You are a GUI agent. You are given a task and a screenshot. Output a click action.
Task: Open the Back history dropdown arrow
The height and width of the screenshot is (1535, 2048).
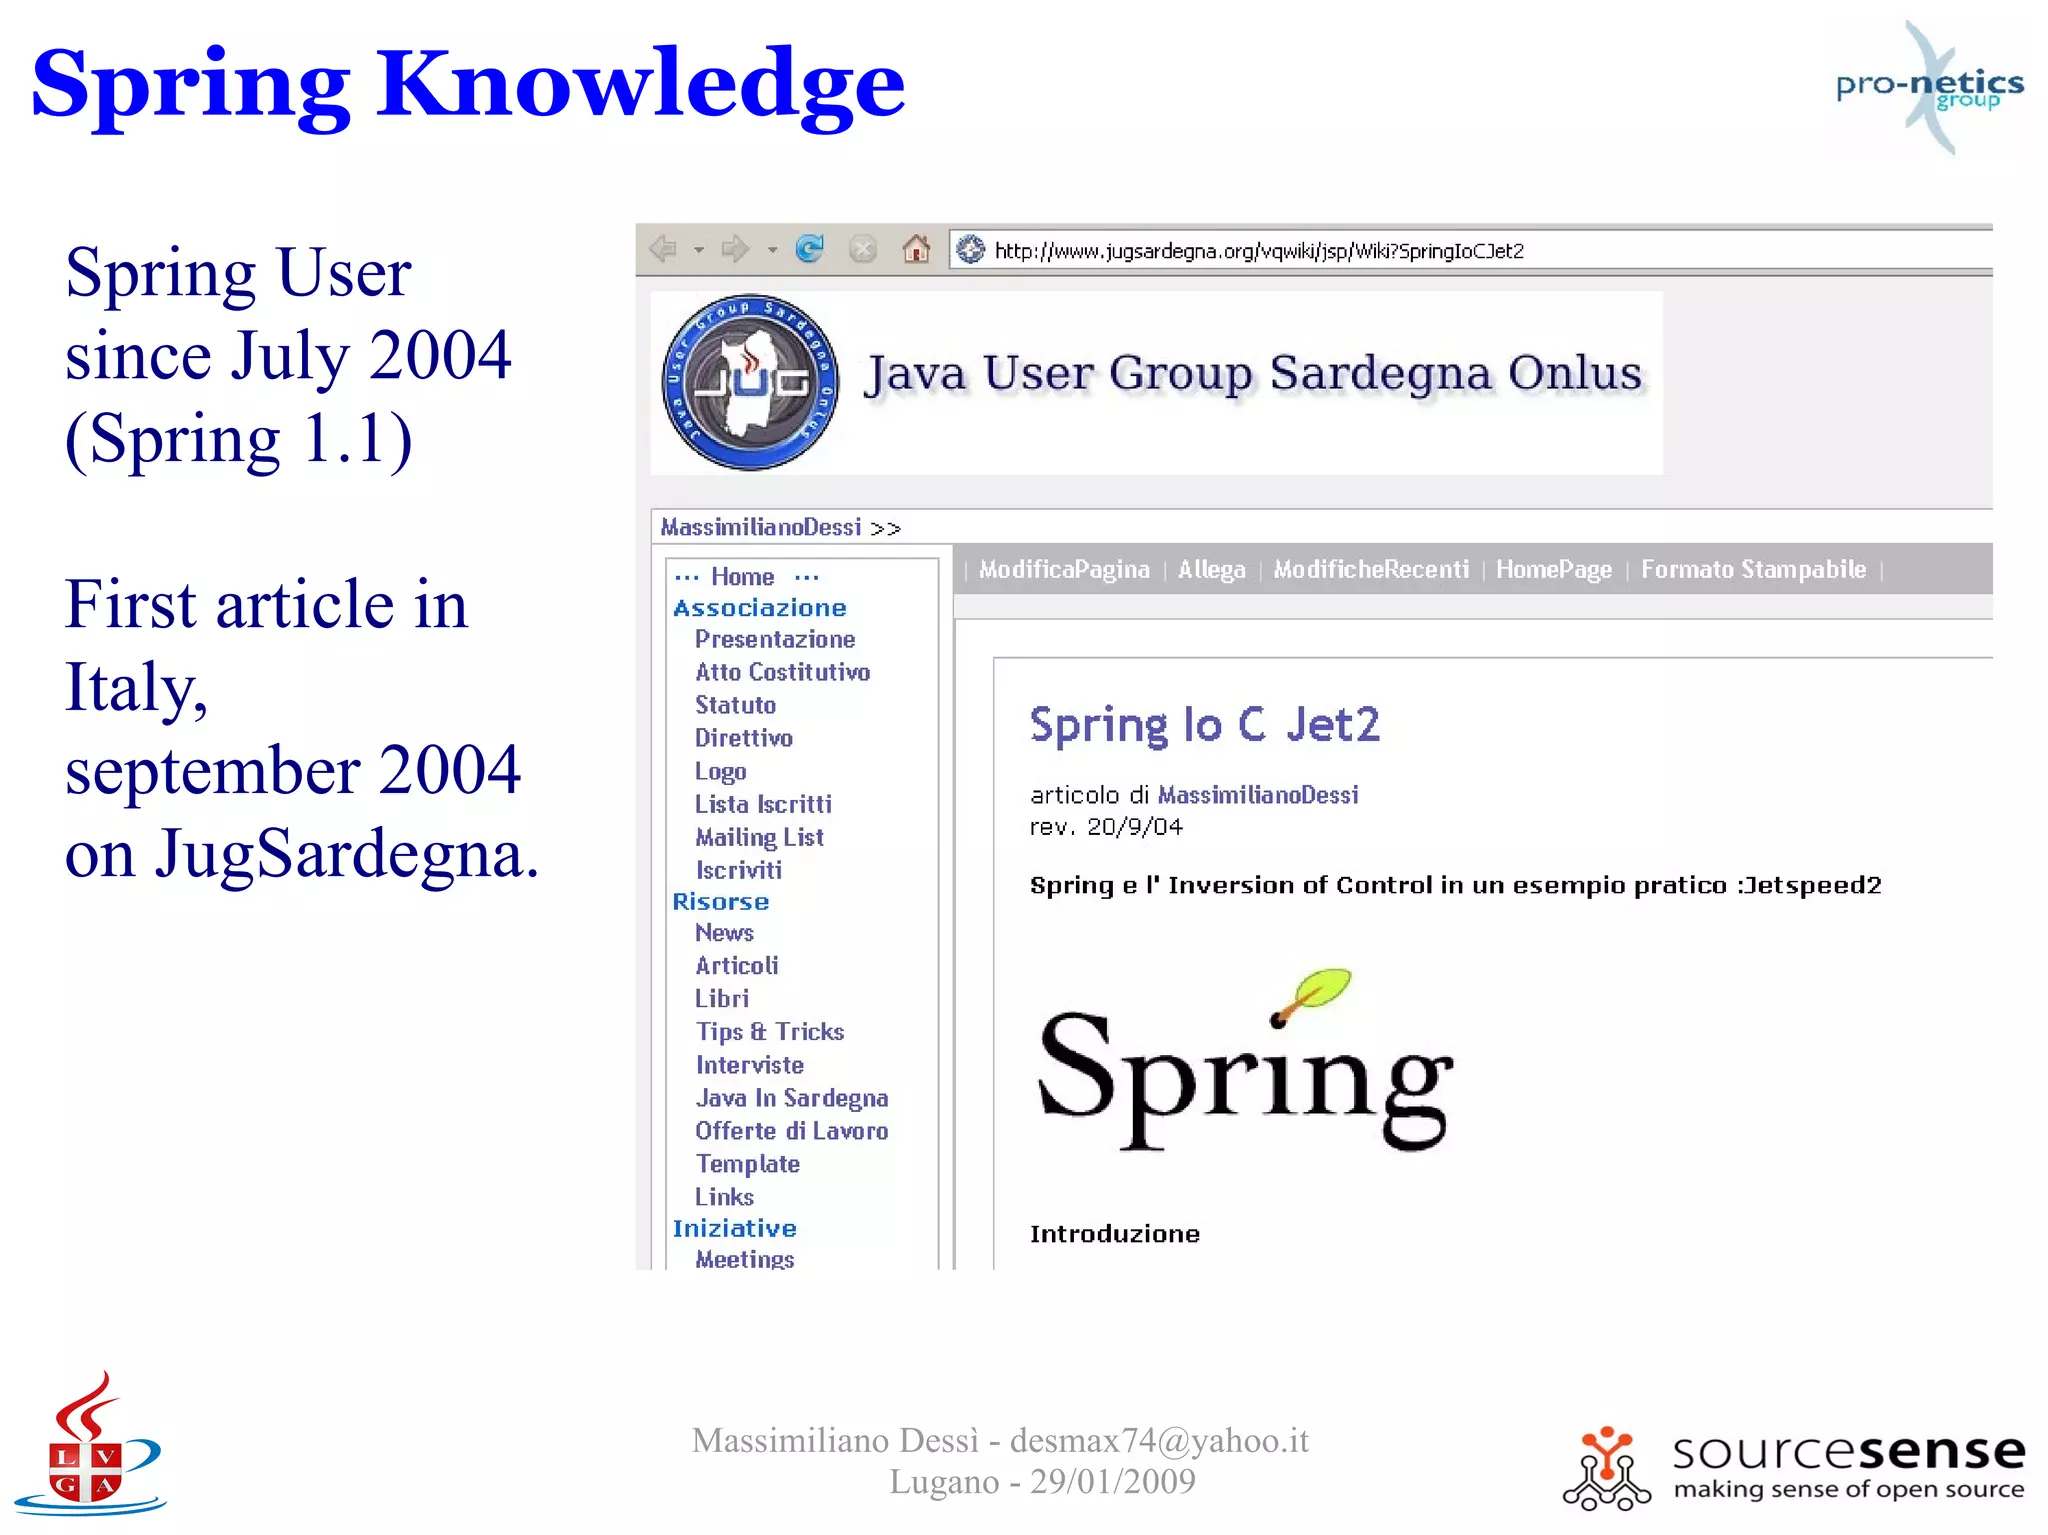[x=699, y=249]
